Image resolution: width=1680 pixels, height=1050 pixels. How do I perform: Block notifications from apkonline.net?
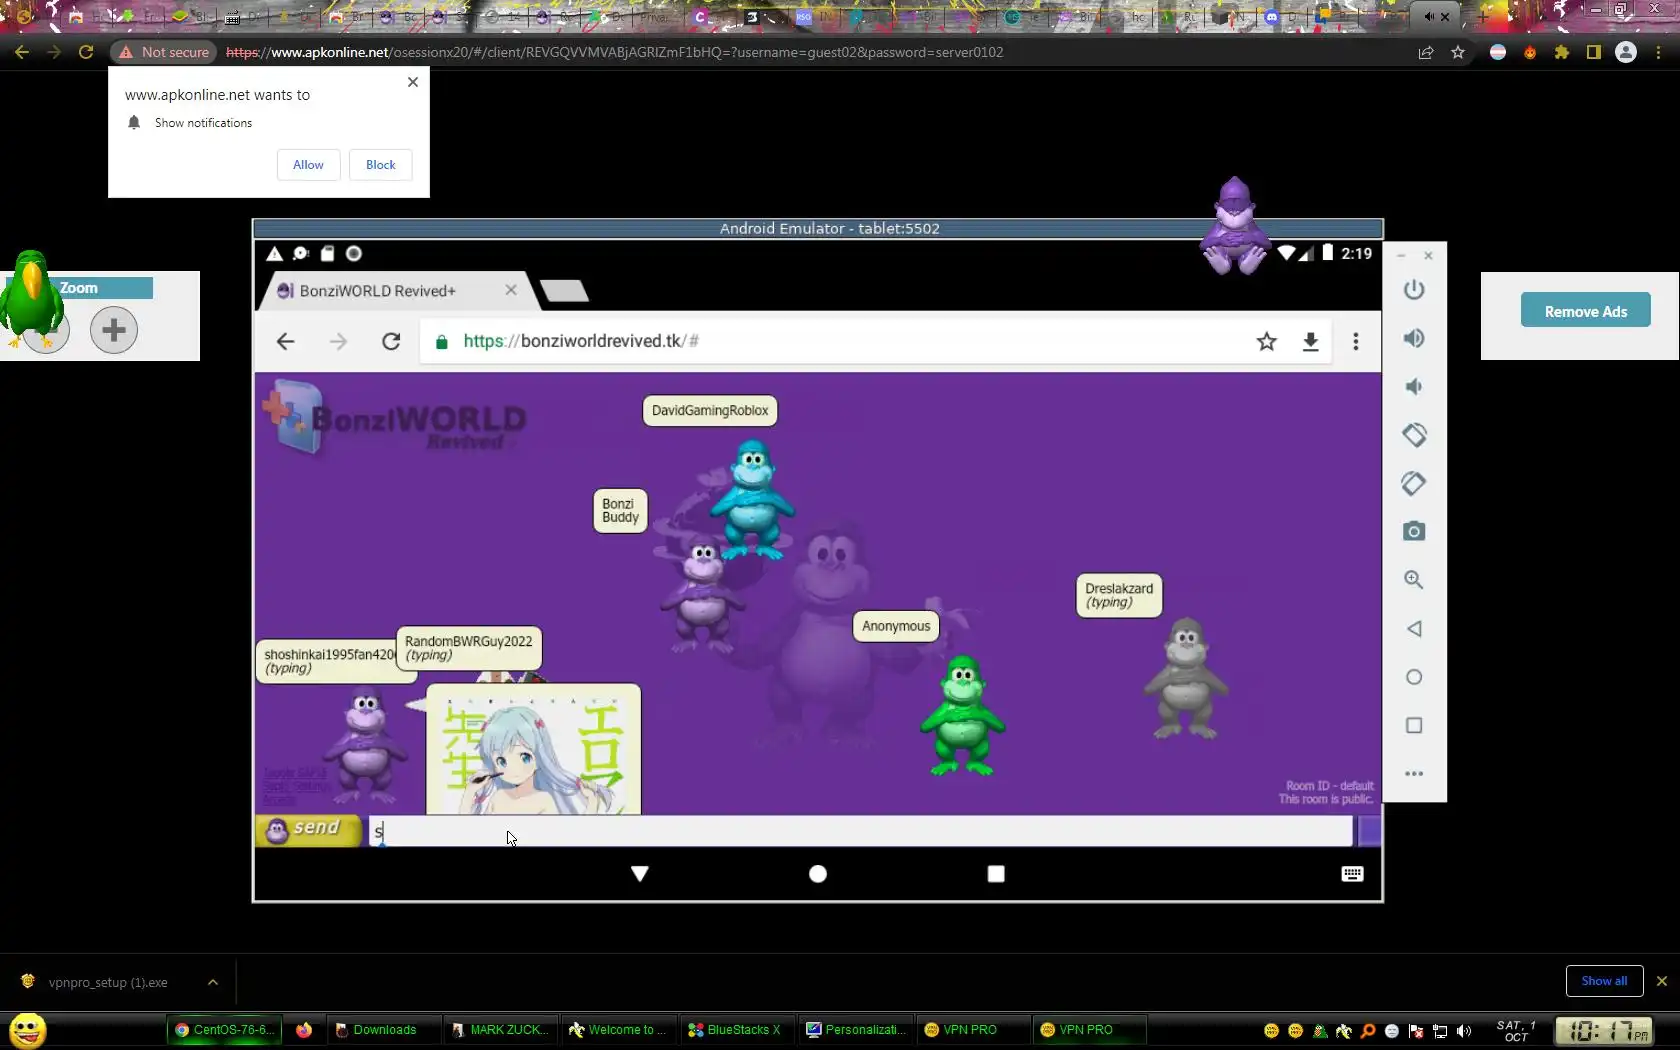click(x=380, y=165)
